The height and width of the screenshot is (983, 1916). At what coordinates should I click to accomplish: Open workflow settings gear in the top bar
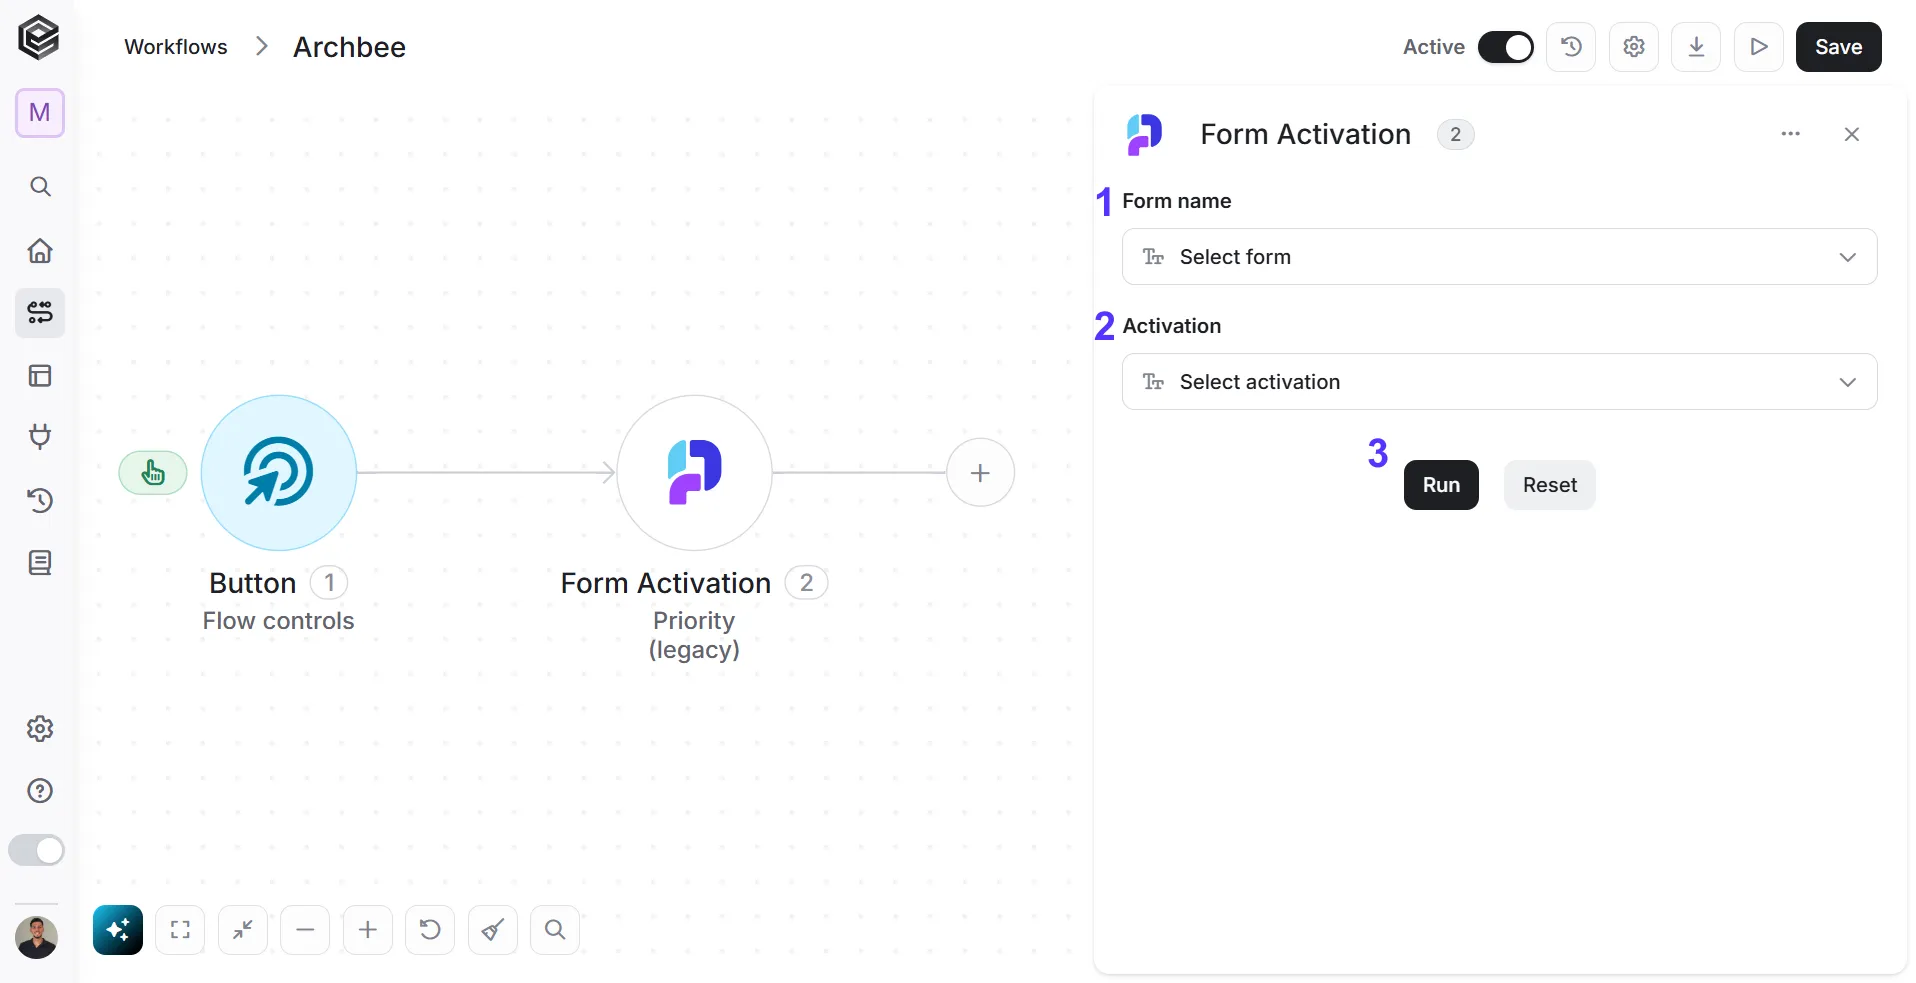click(1634, 47)
